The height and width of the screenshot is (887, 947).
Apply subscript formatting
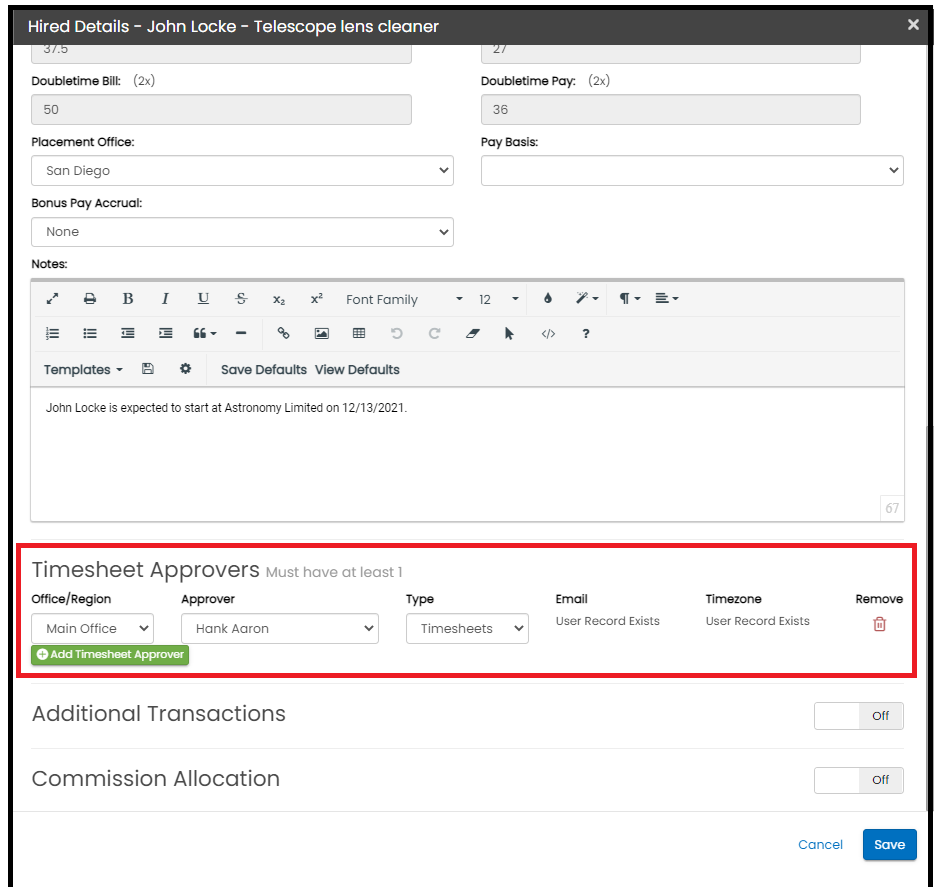click(278, 300)
